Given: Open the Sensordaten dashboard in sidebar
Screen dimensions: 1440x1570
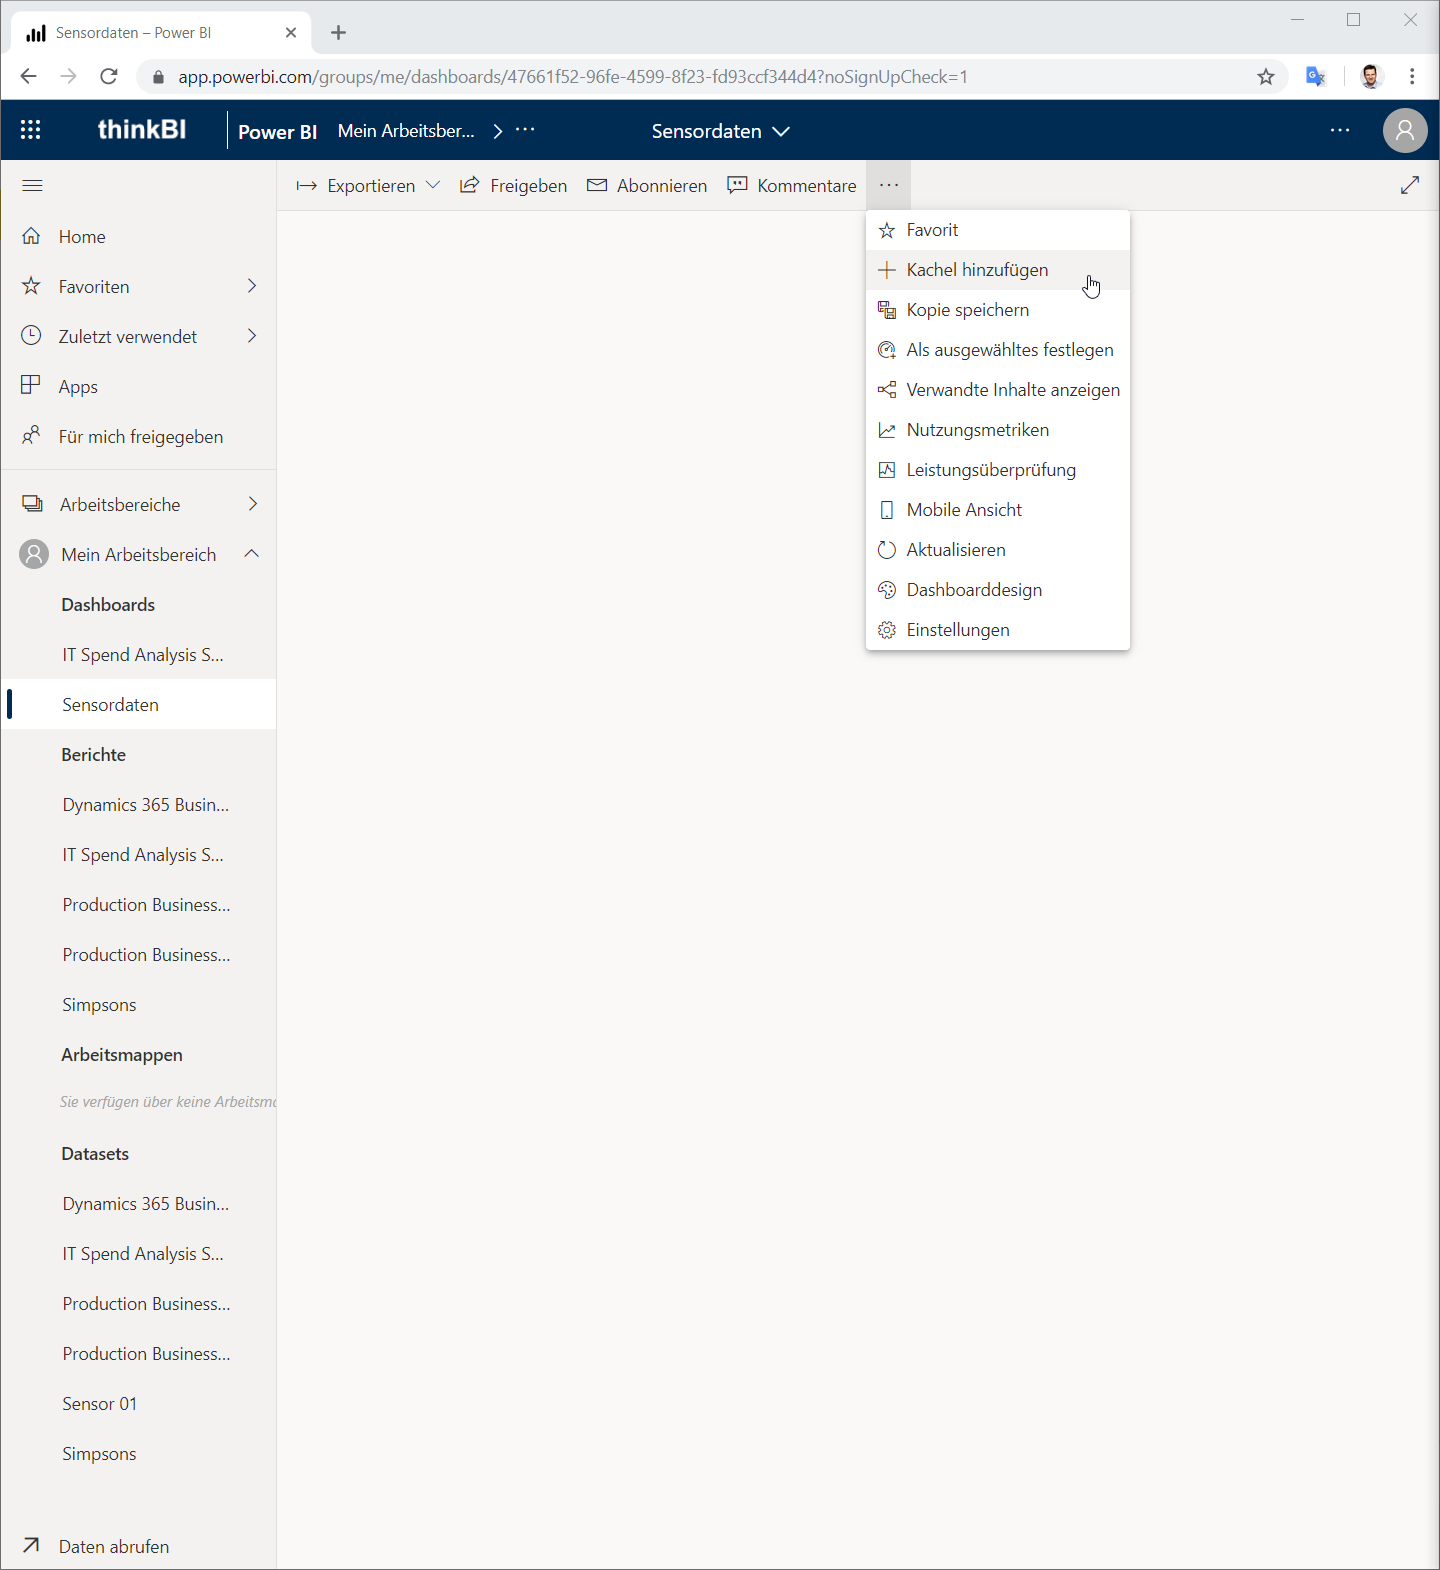Looking at the screenshot, I should [139, 704].
